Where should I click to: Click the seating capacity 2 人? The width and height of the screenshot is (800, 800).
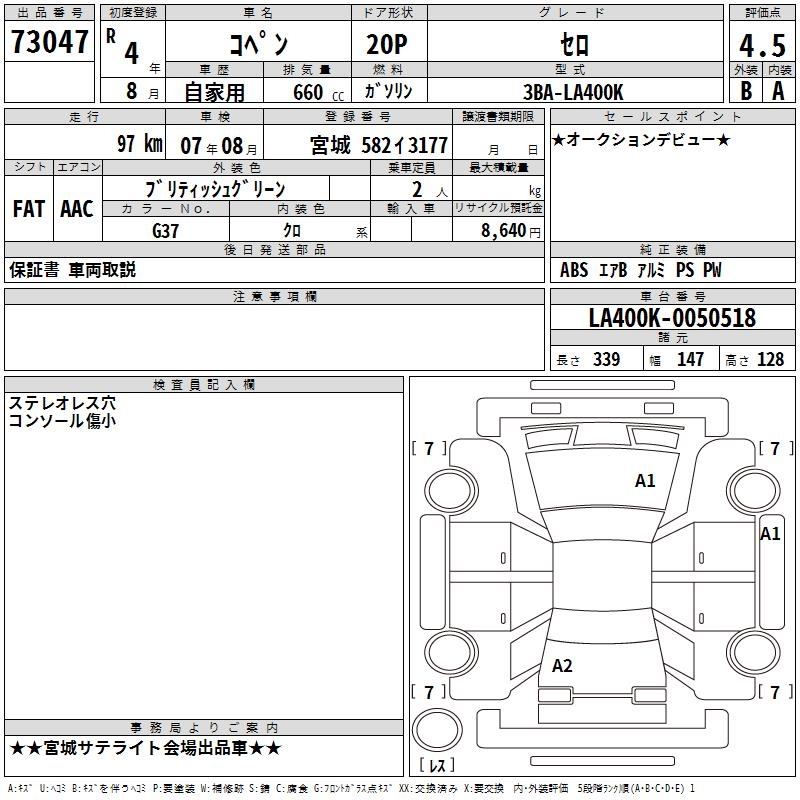430,190
